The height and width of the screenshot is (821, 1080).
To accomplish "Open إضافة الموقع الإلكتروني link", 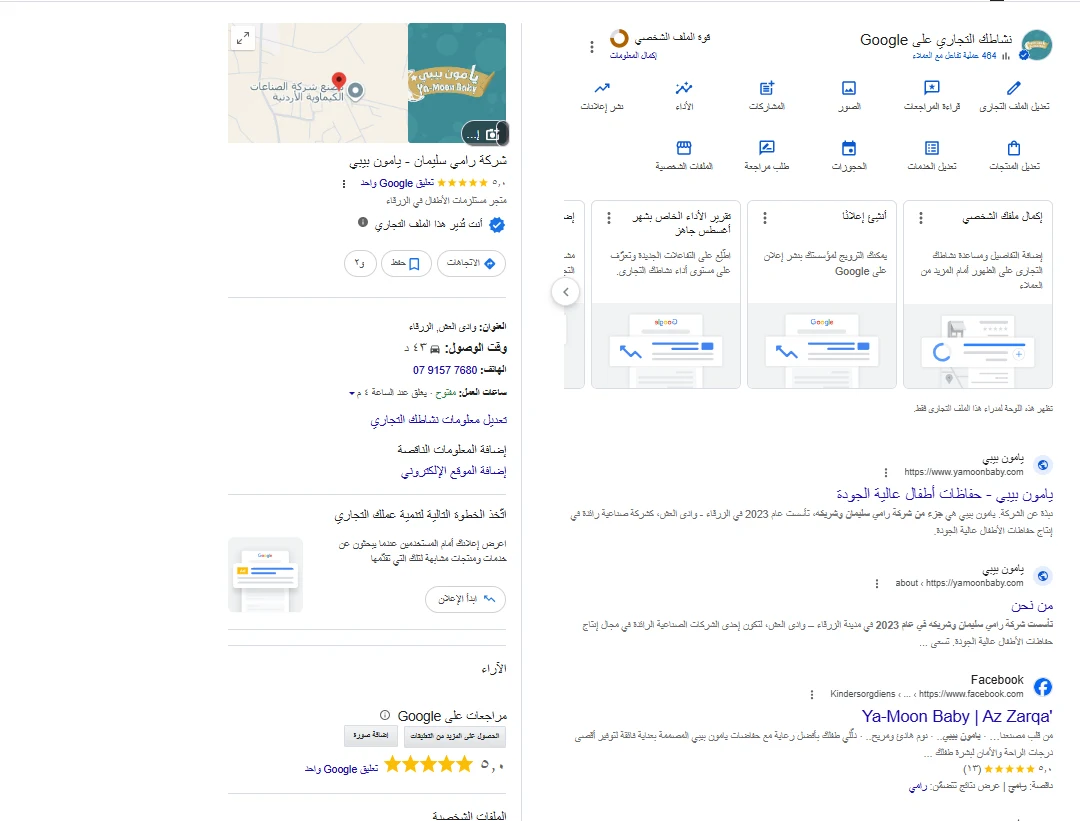I will [x=454, y=471].
